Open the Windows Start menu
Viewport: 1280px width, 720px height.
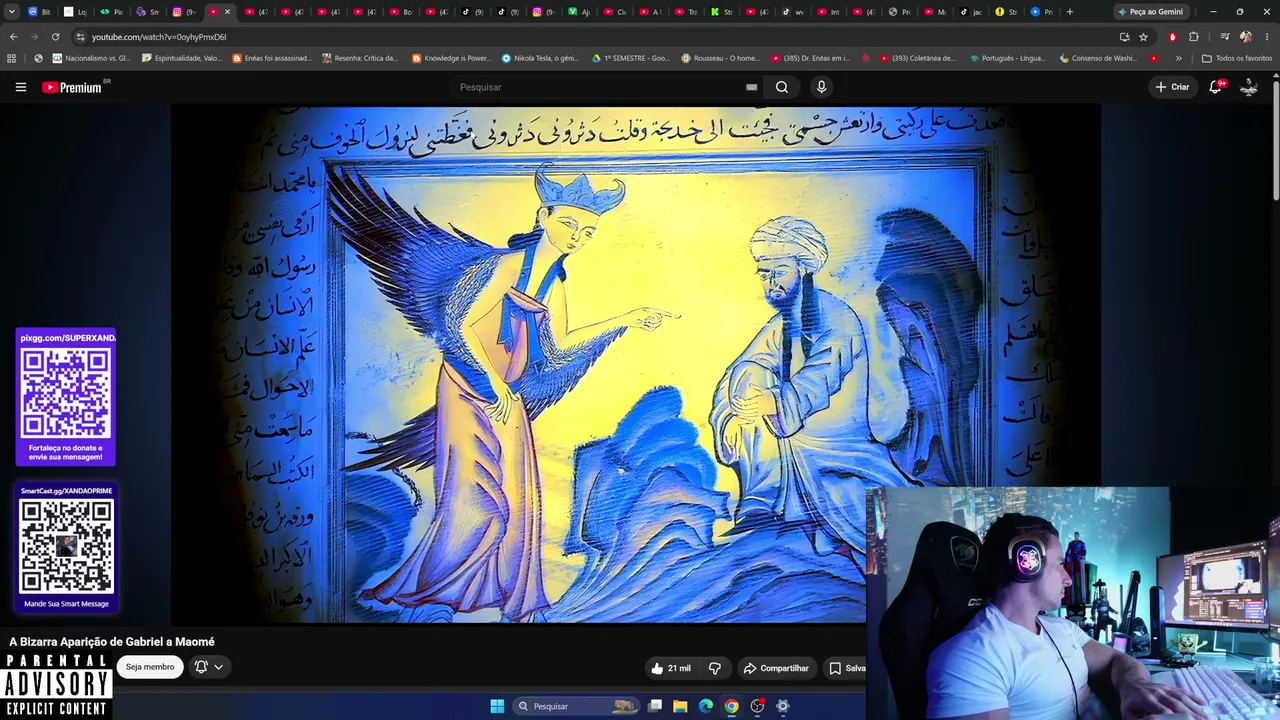coord(497,706)
